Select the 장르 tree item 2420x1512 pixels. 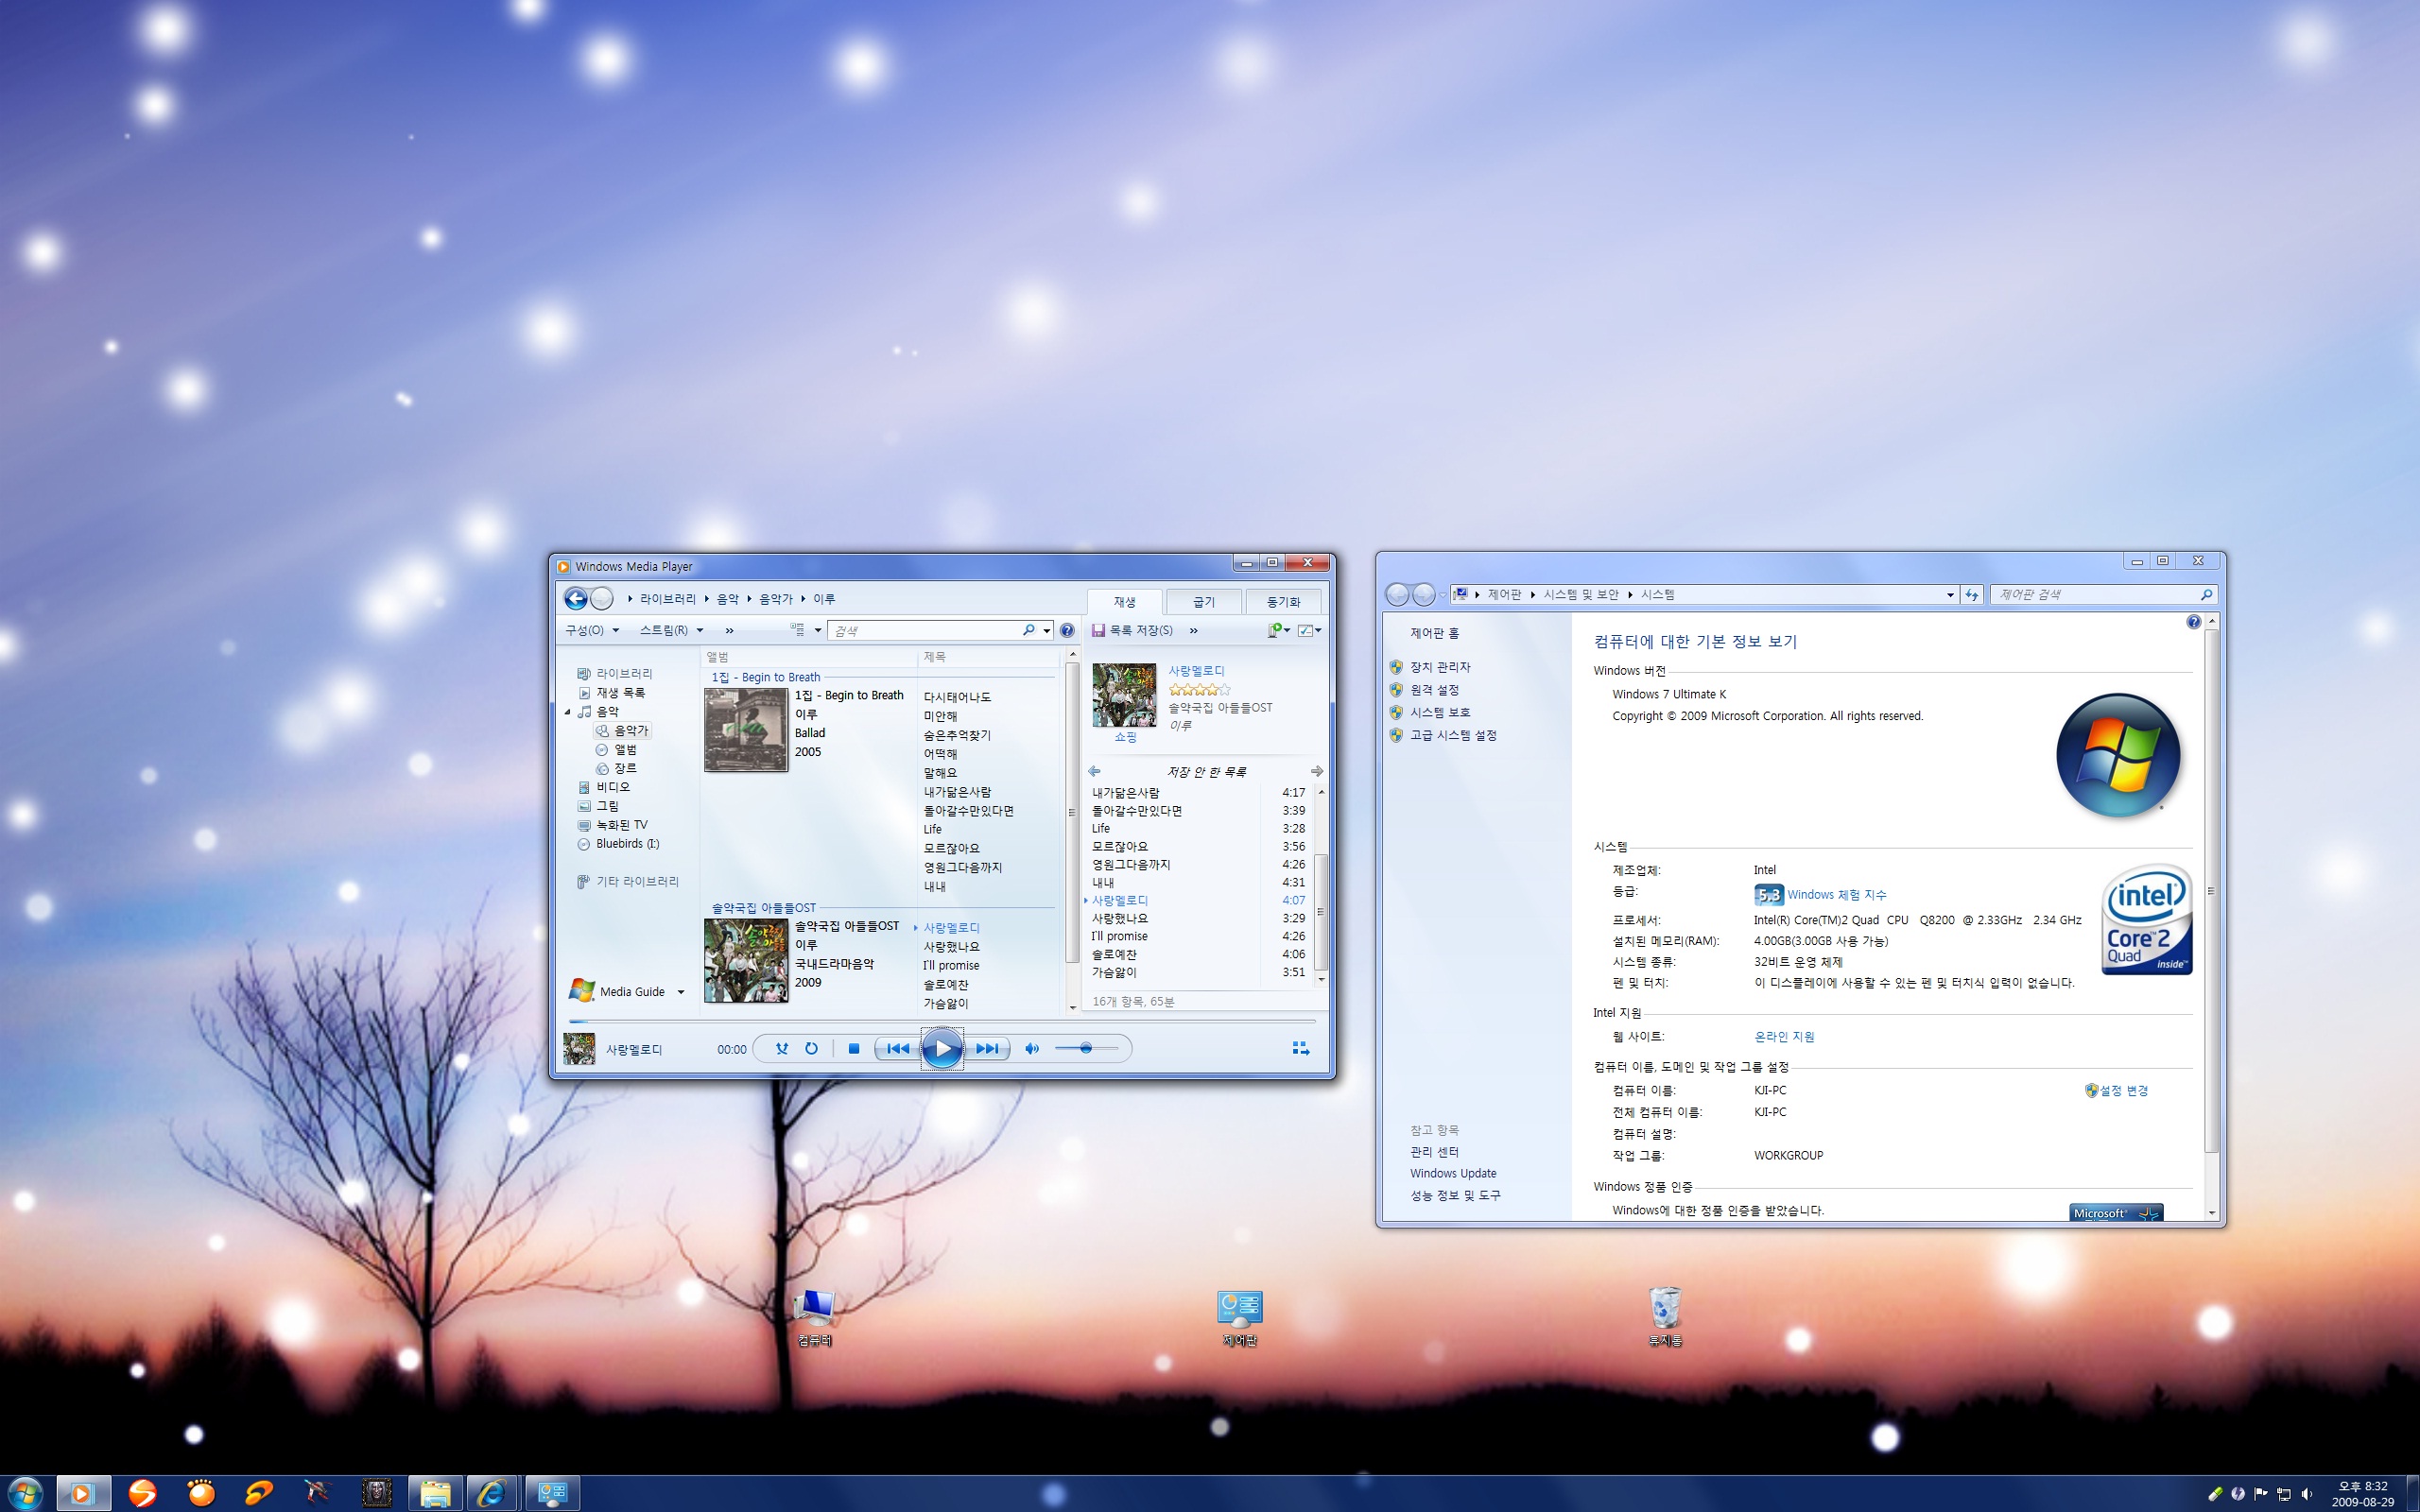click(x=617, y=768)
